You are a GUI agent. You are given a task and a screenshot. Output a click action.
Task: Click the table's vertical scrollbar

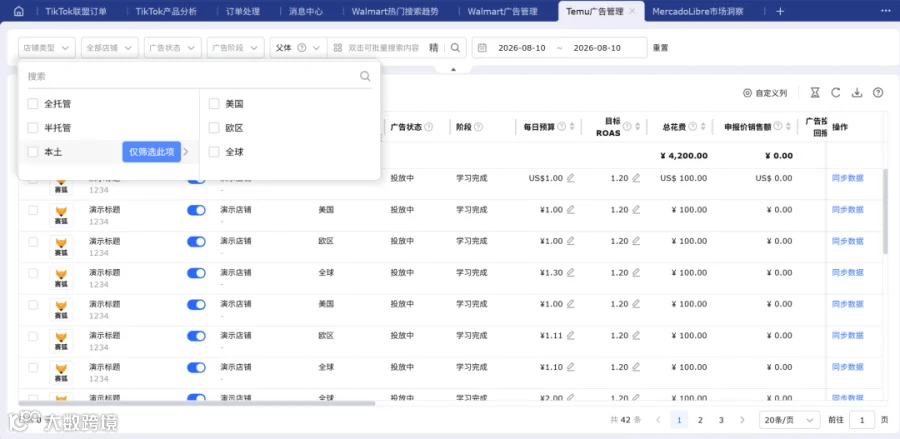coord(885,211)
